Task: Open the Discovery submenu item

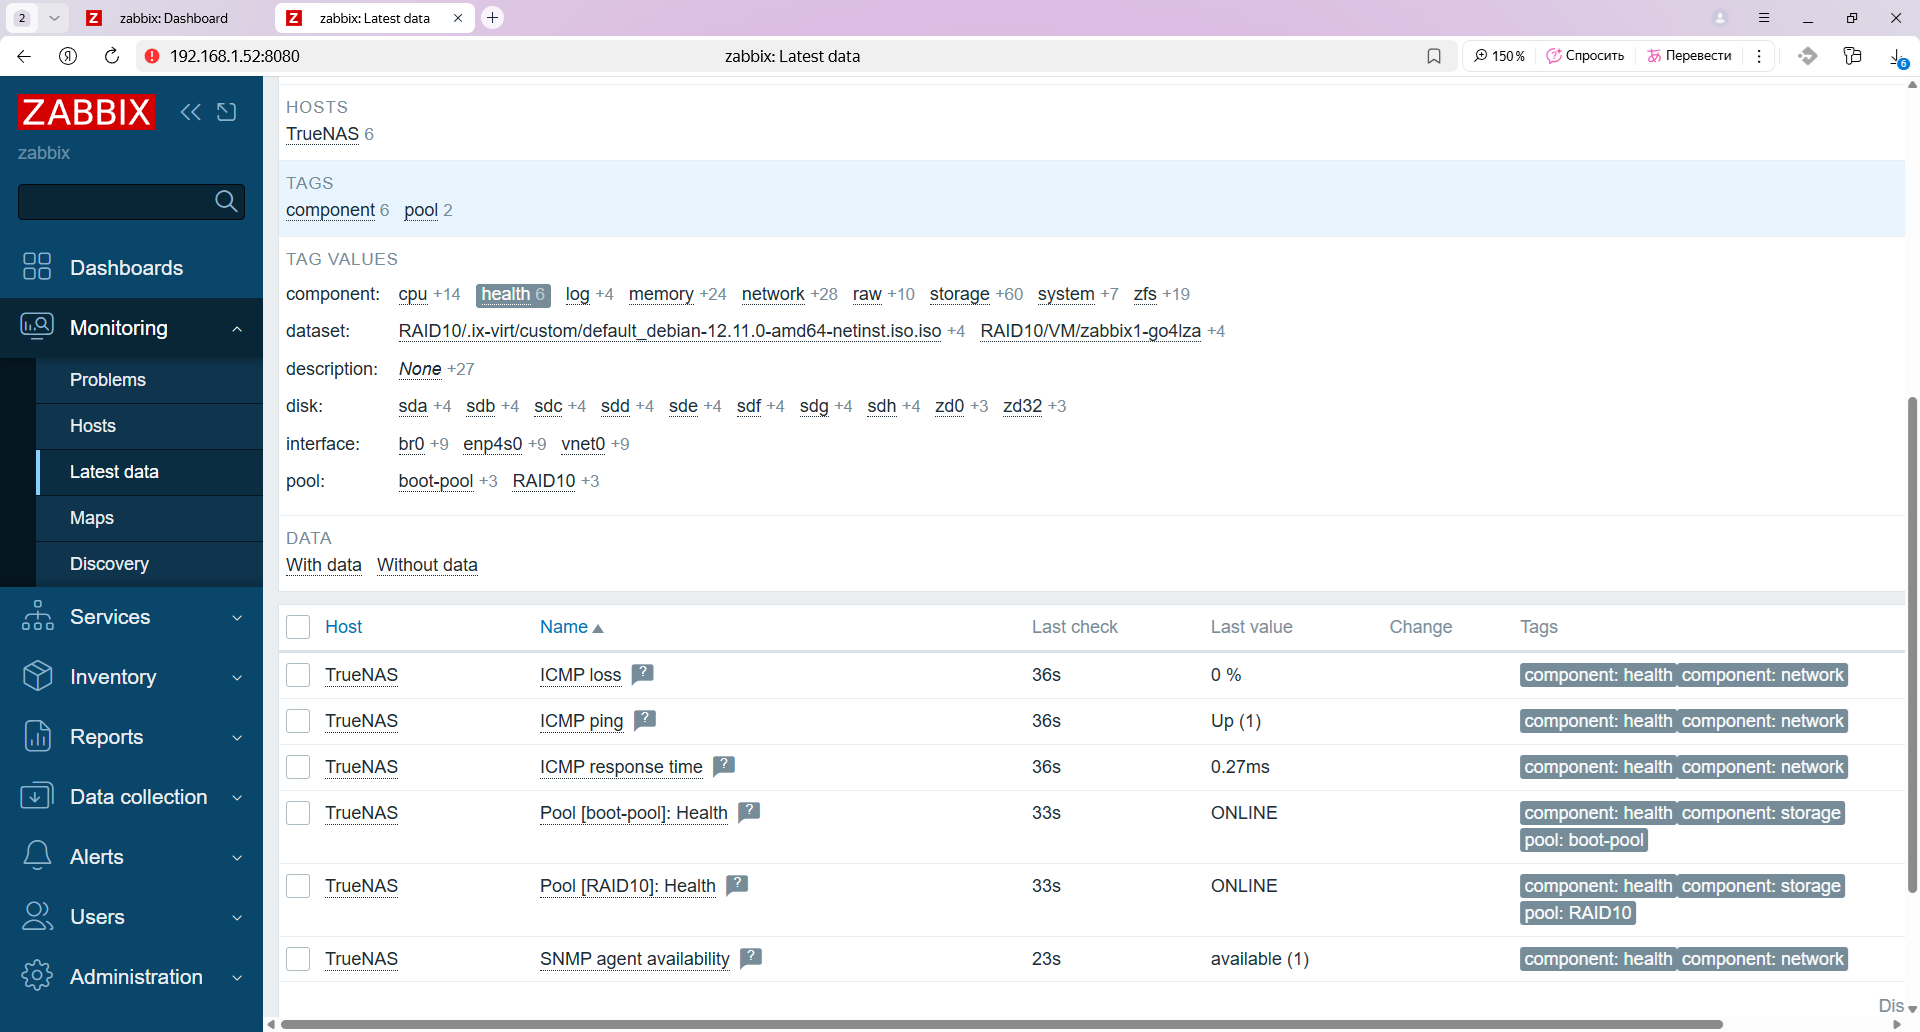Action: click(150, 564)
